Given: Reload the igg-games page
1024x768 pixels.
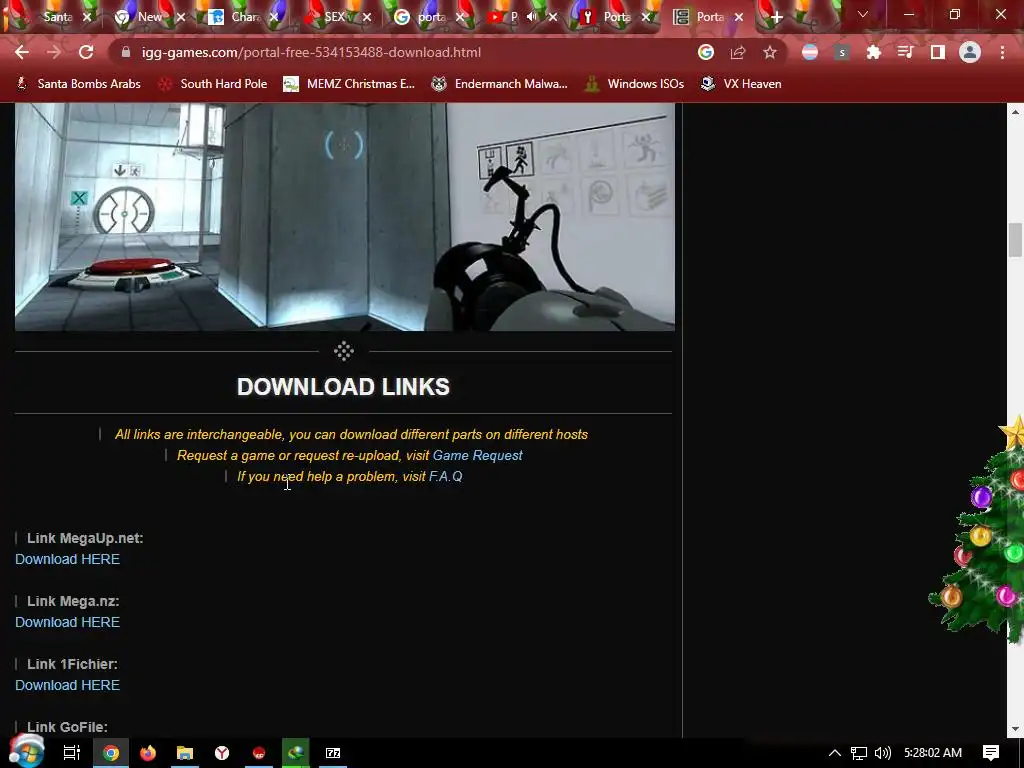Looking at the screenshot, I should (x=86, y=52).
